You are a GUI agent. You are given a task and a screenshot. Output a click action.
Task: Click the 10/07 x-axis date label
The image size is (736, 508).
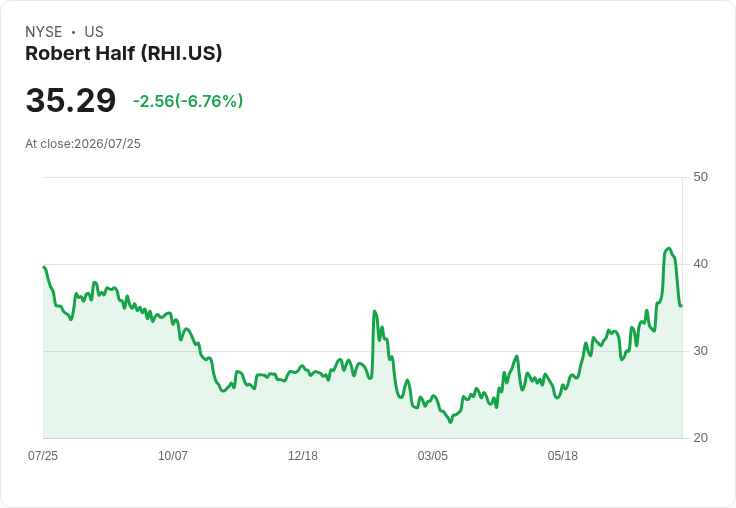[x=173, y=455]
